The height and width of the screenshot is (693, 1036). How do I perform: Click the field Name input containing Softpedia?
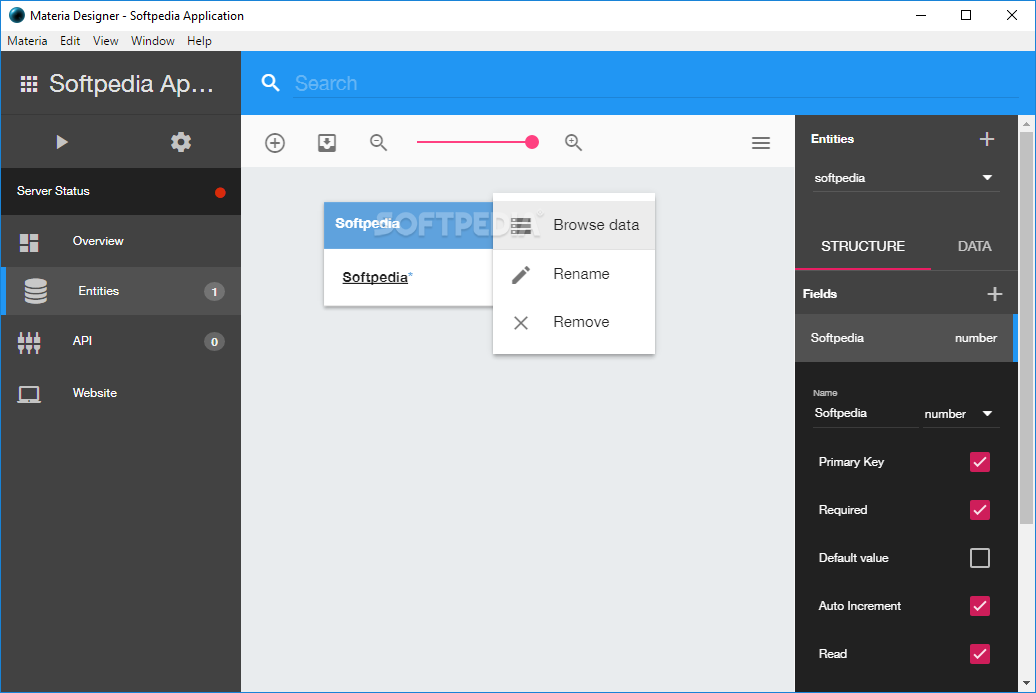point(866,414)
